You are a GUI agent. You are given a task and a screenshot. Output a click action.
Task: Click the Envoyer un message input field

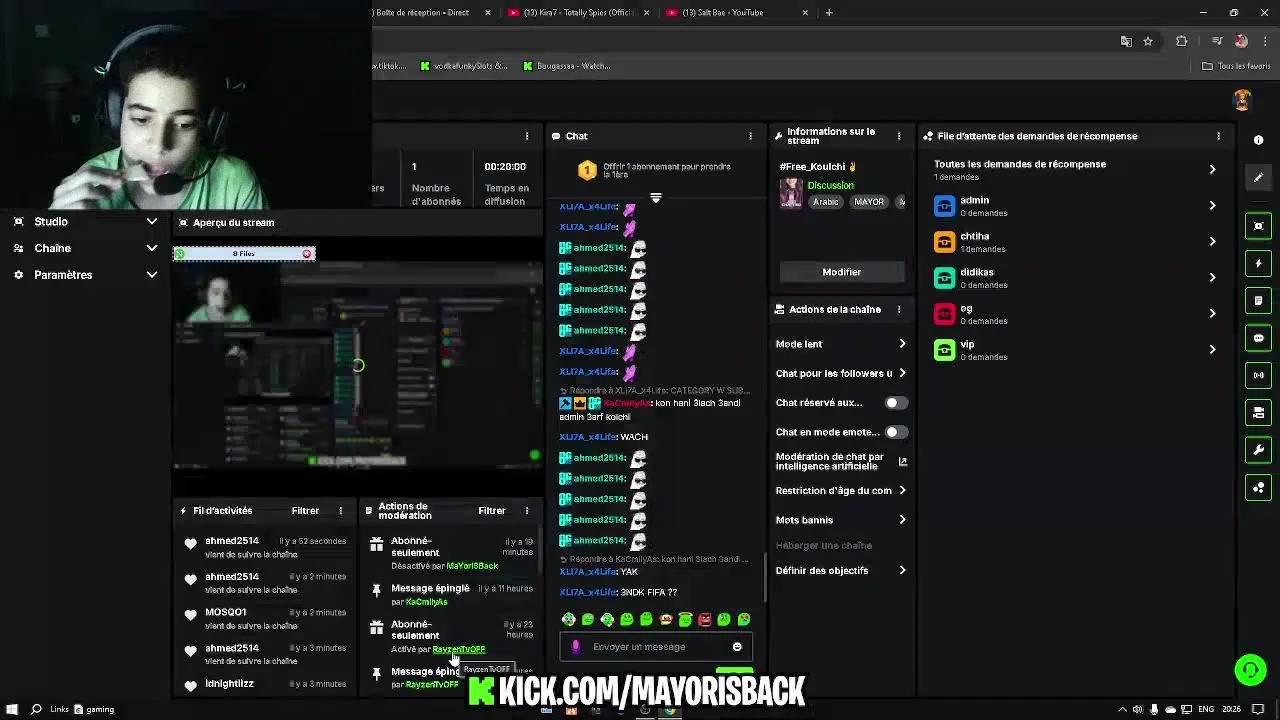coord(655,647)
